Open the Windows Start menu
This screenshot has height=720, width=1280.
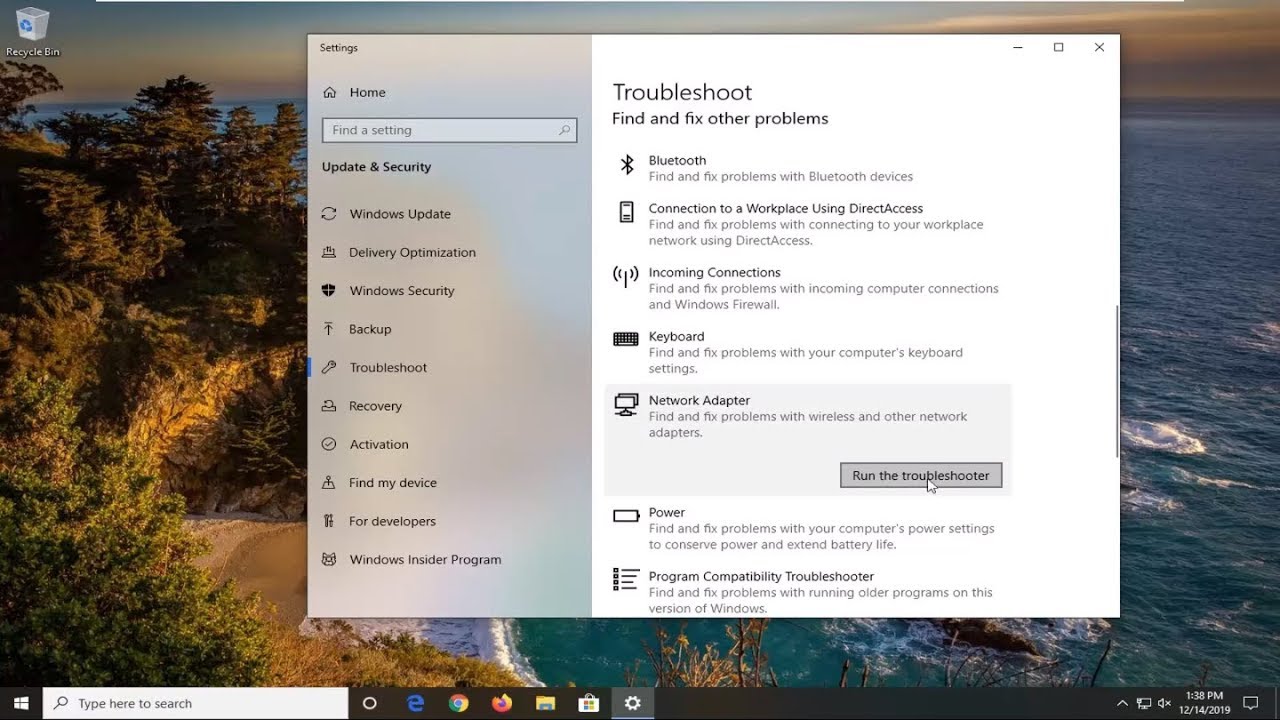[x=21, y=703]
